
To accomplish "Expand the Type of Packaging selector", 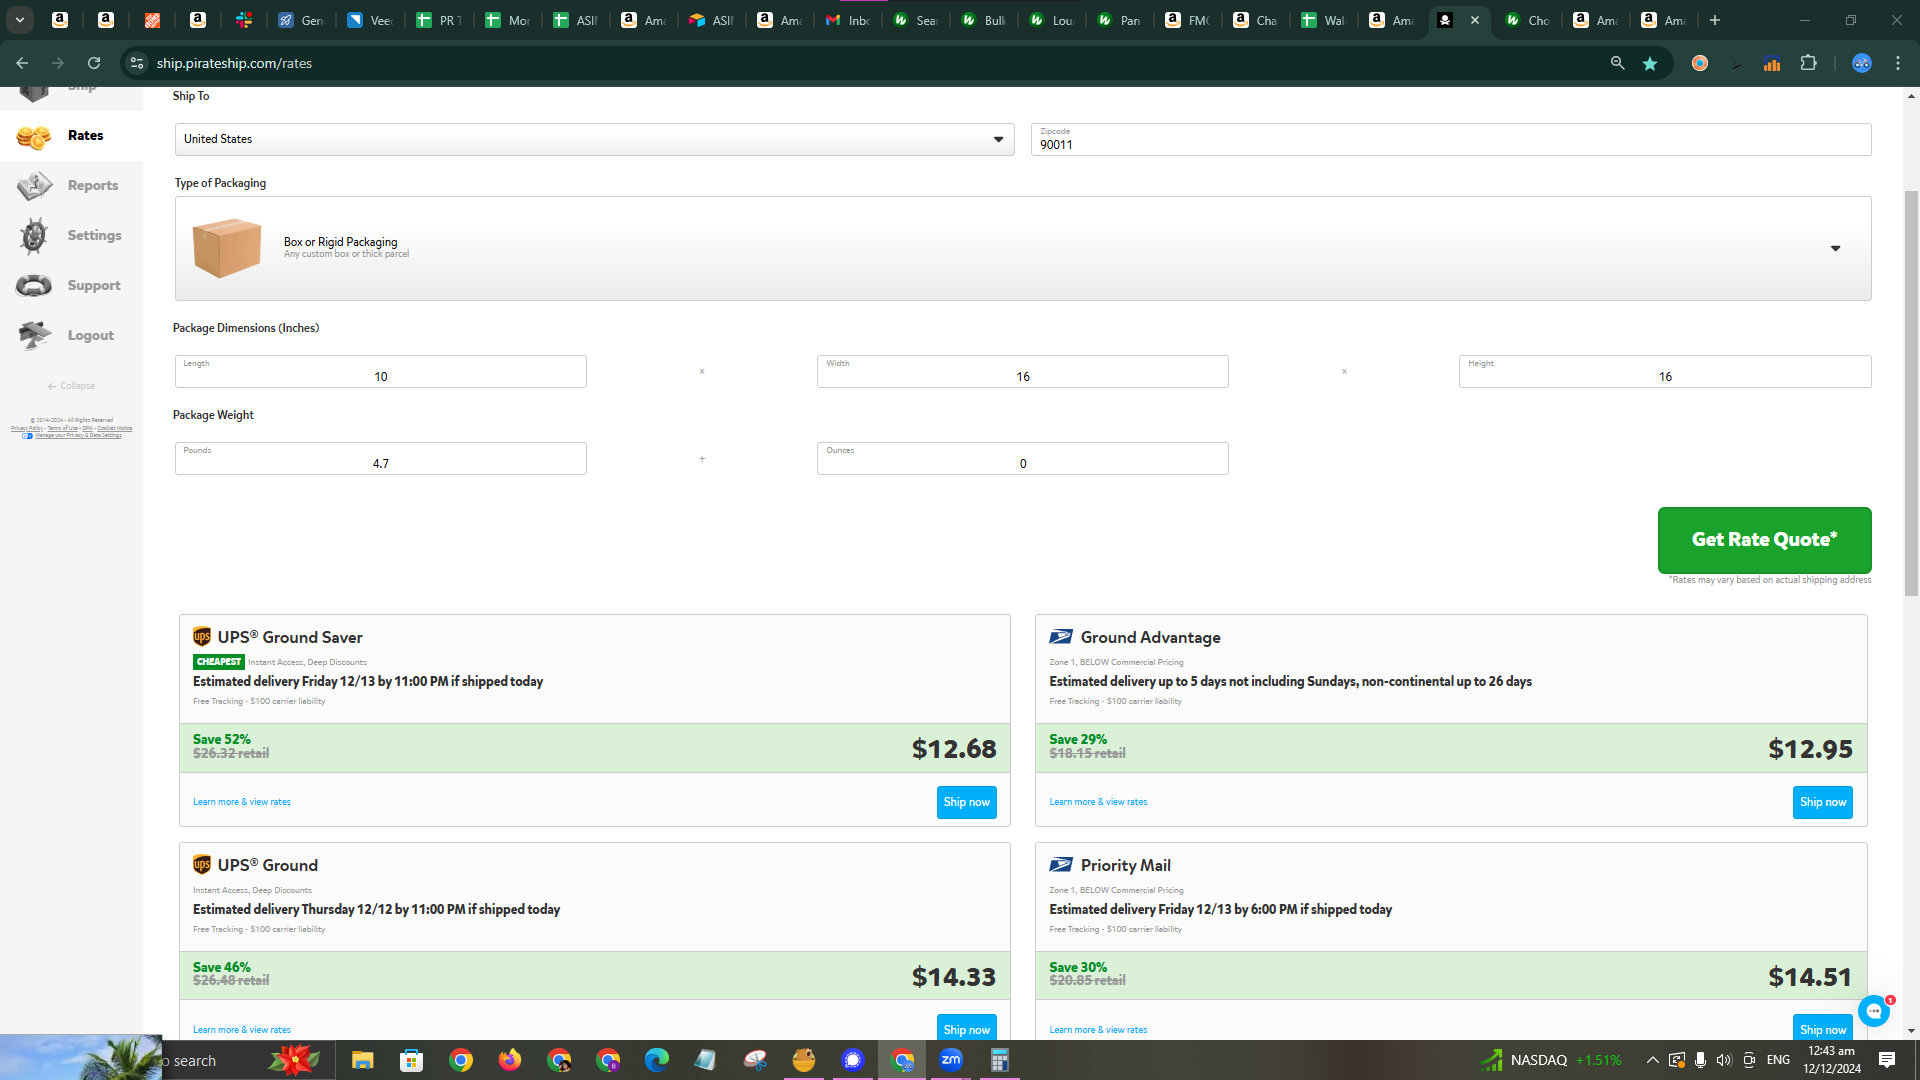I will click(x=1023, y=248).
